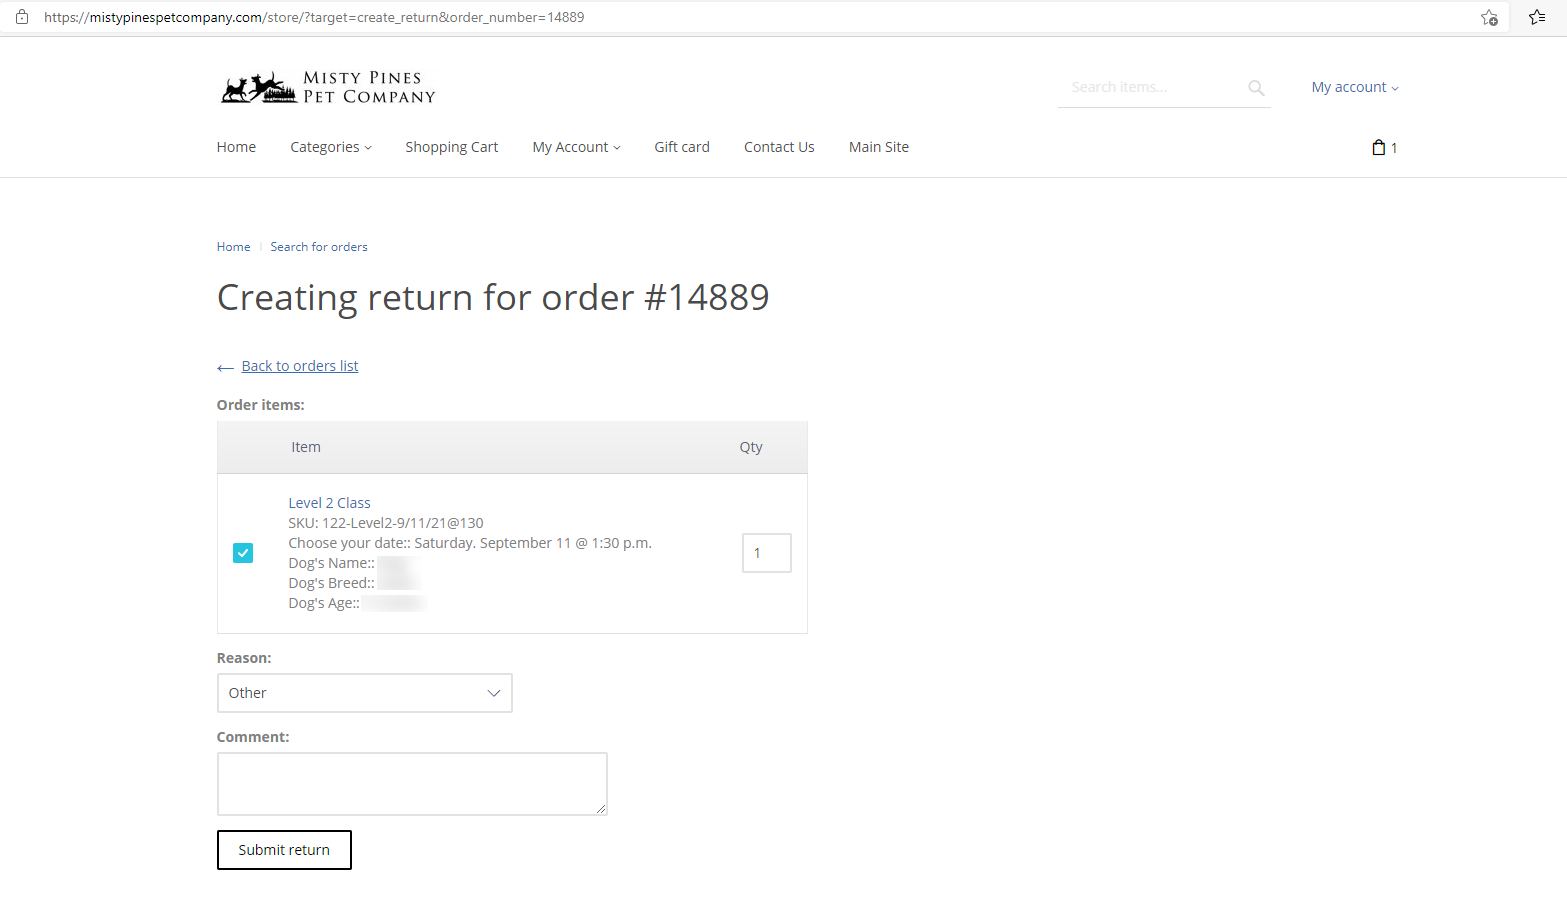Click the site lock icon in address bar
1567x907 pixels.
click(x=22, y=17)
